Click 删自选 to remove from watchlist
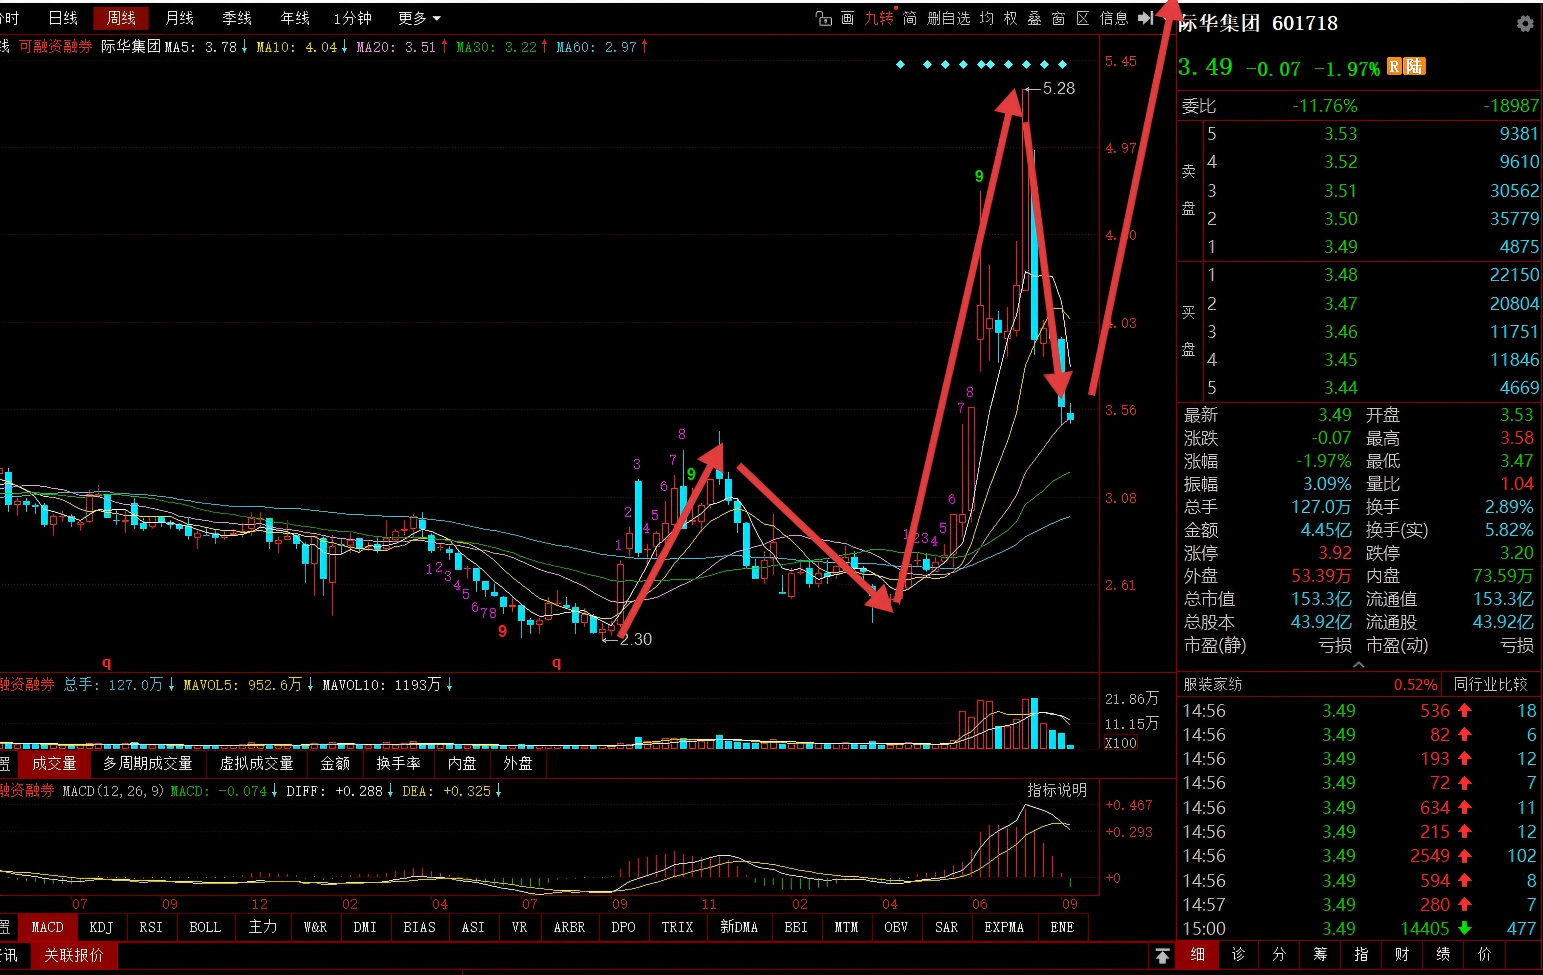 pyautogui.click(x=948, y=18)
